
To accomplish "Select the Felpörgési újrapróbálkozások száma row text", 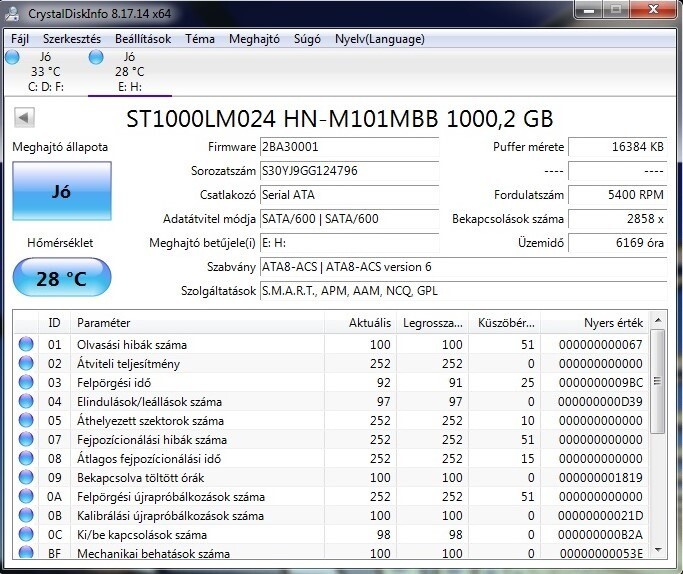I will click(171, 497).
